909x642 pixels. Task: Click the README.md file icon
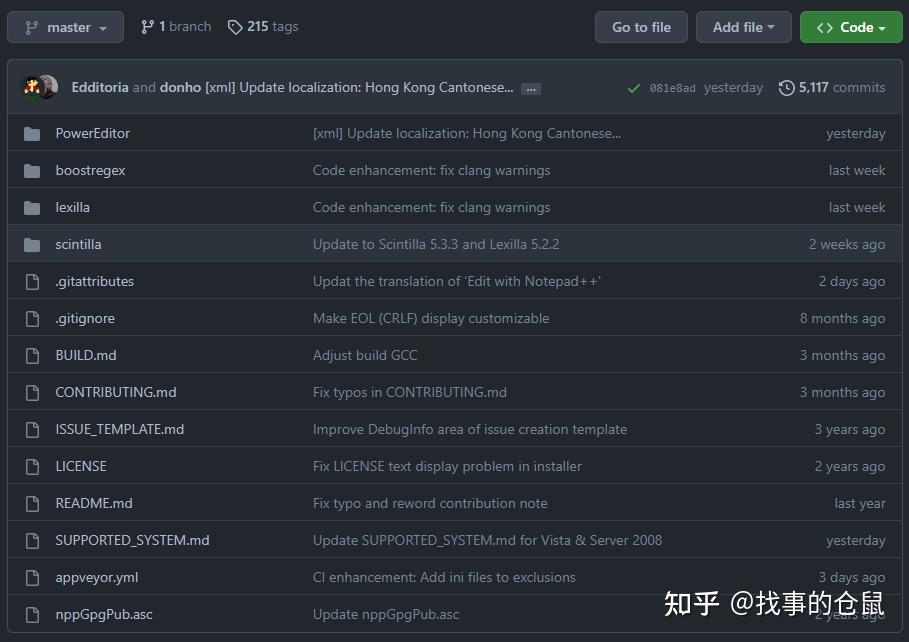click(32, 504)
